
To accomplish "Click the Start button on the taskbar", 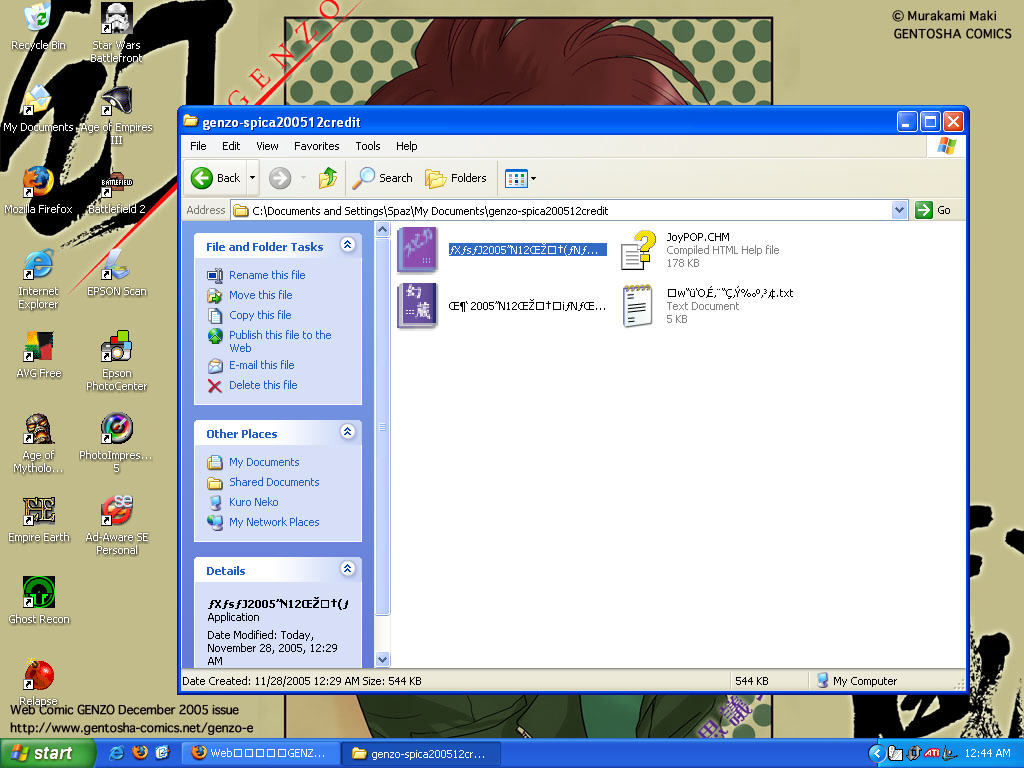I will tap(42, 753).
